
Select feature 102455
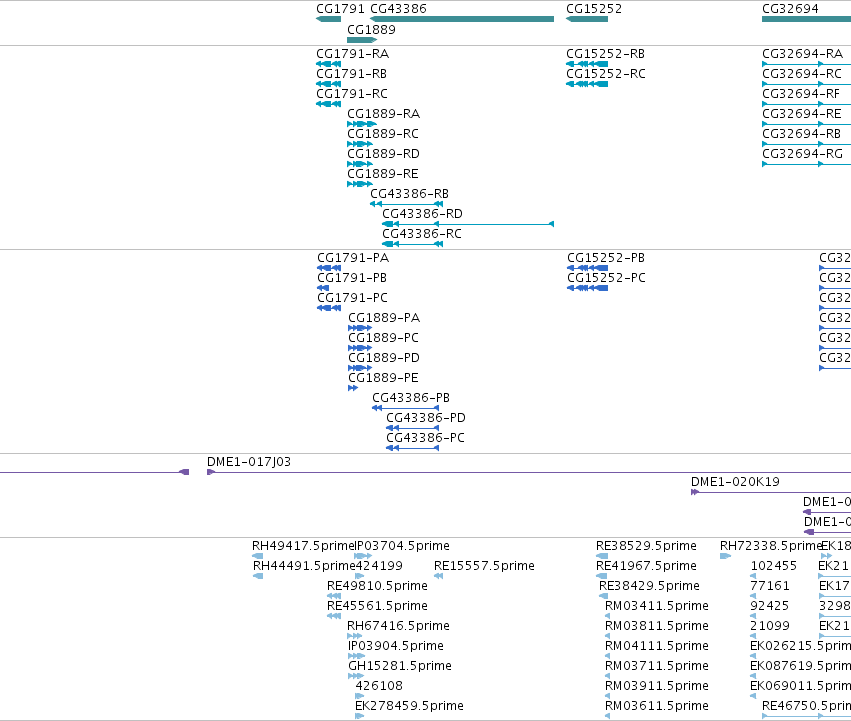(x=753, y=576)
